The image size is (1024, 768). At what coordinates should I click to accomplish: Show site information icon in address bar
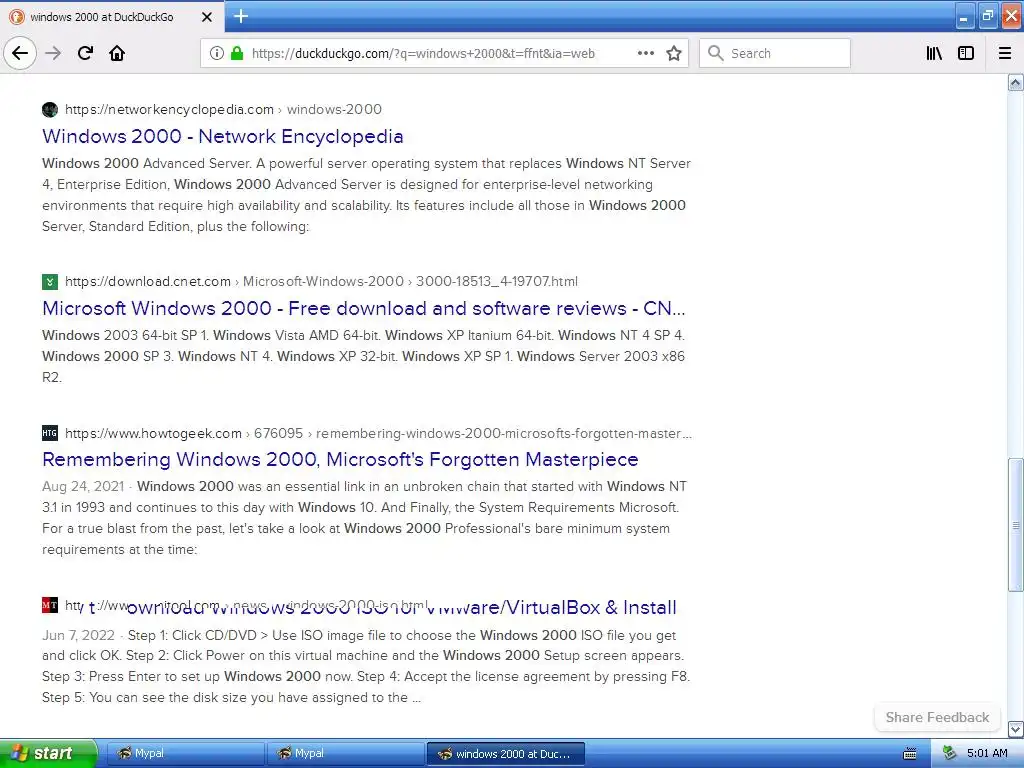(217, 53)
